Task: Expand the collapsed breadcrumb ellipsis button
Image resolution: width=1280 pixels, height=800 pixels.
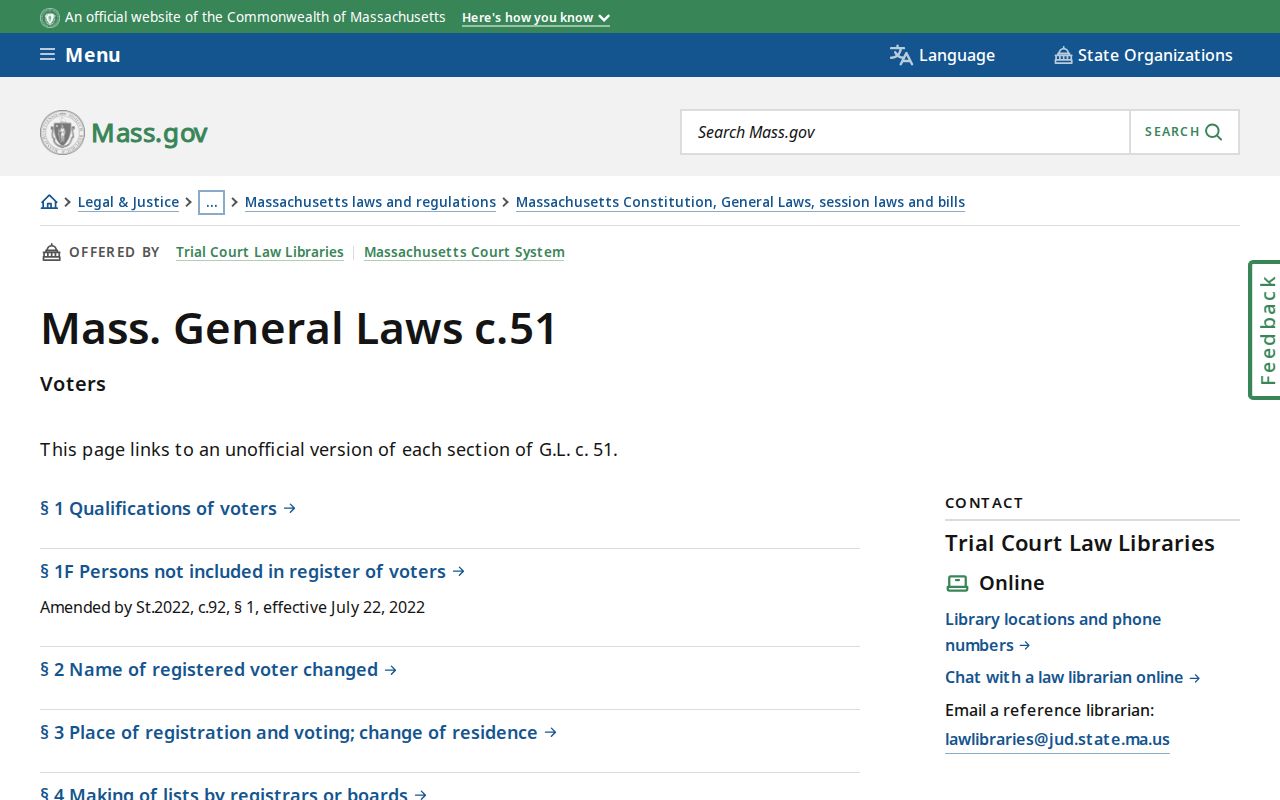Action: pyautogui.click(x=211, y=202)
